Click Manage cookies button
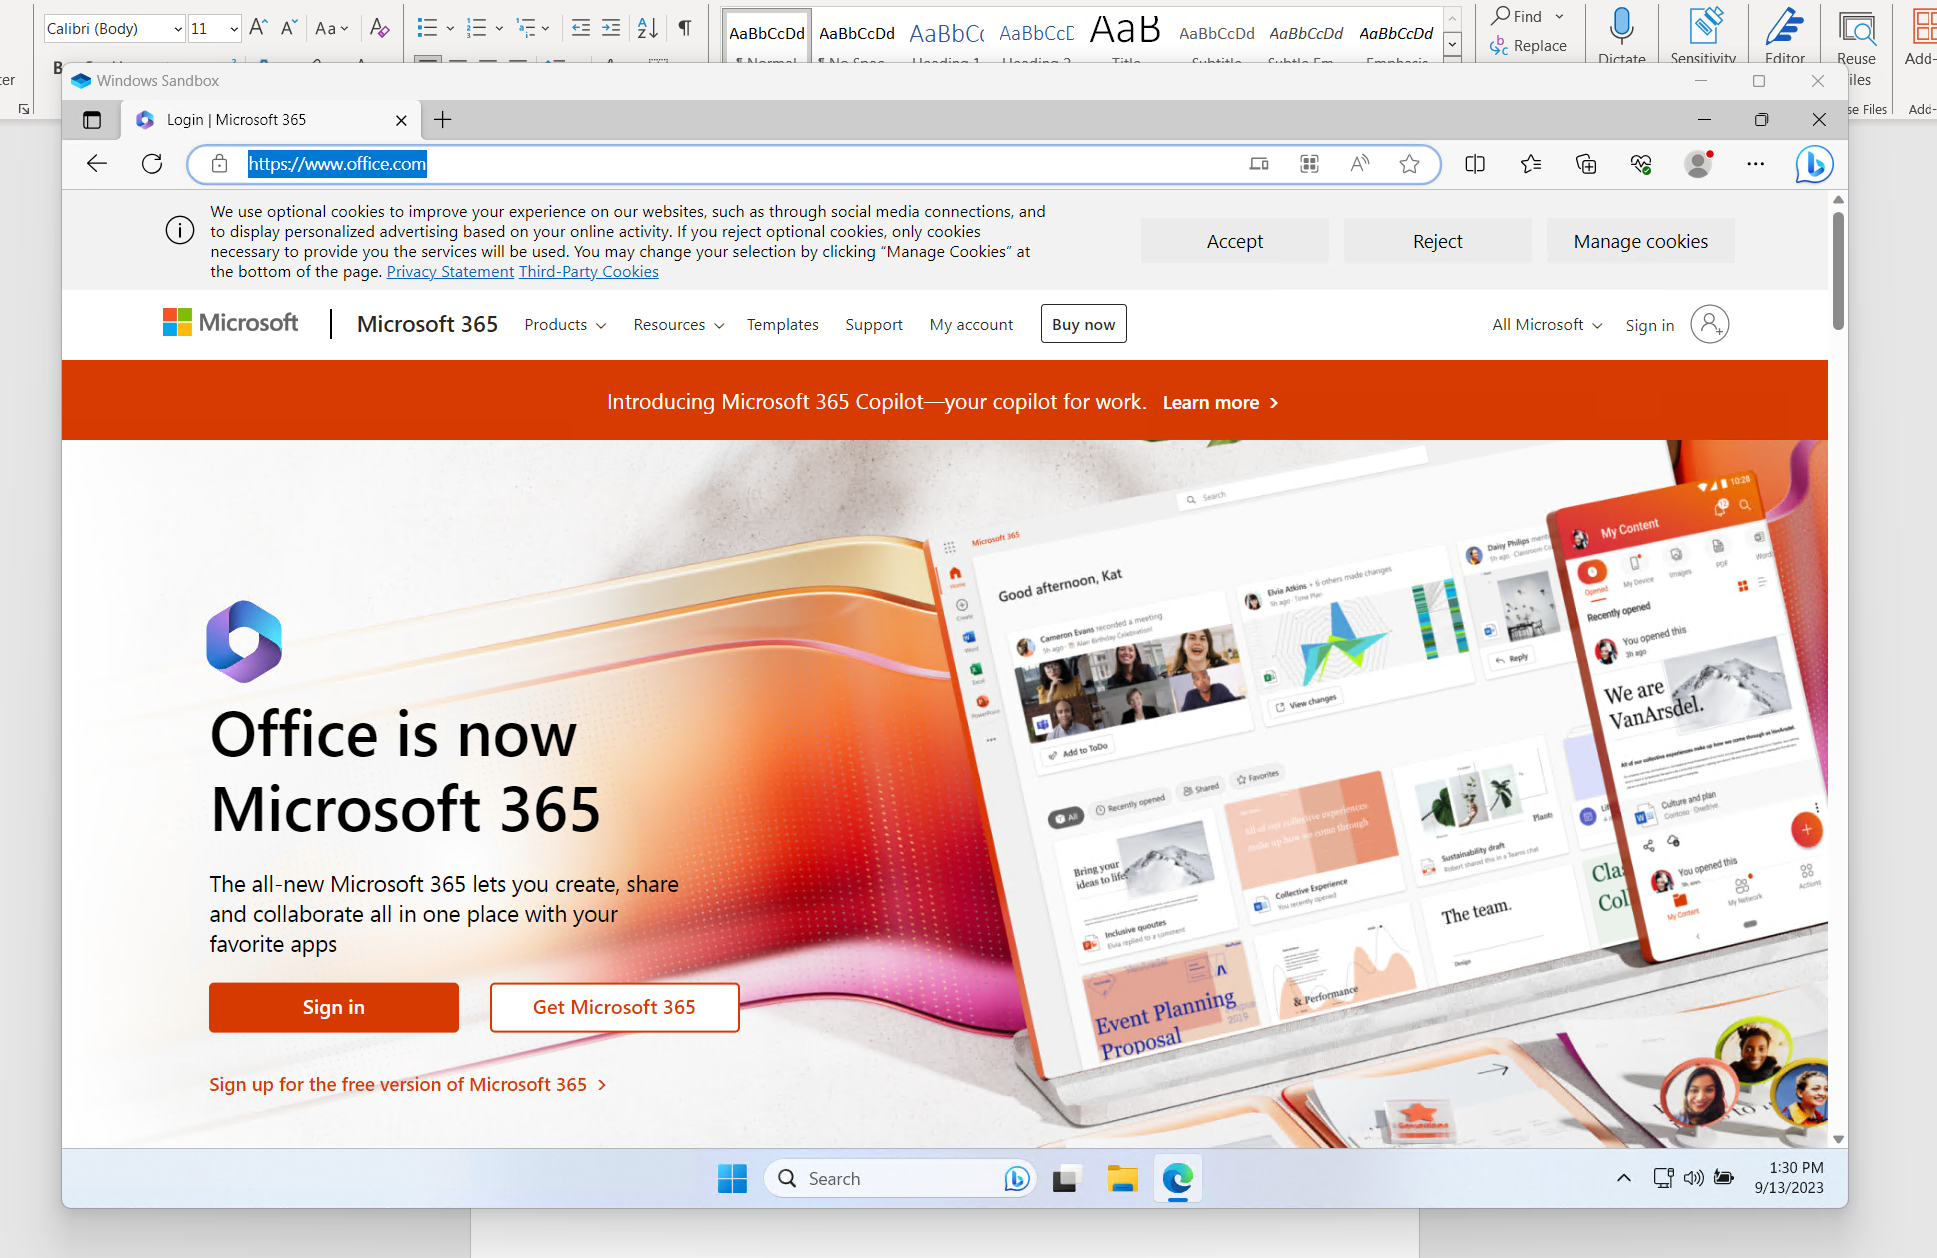The width and height of the screenshot is (1937, 1258). 1641,241
